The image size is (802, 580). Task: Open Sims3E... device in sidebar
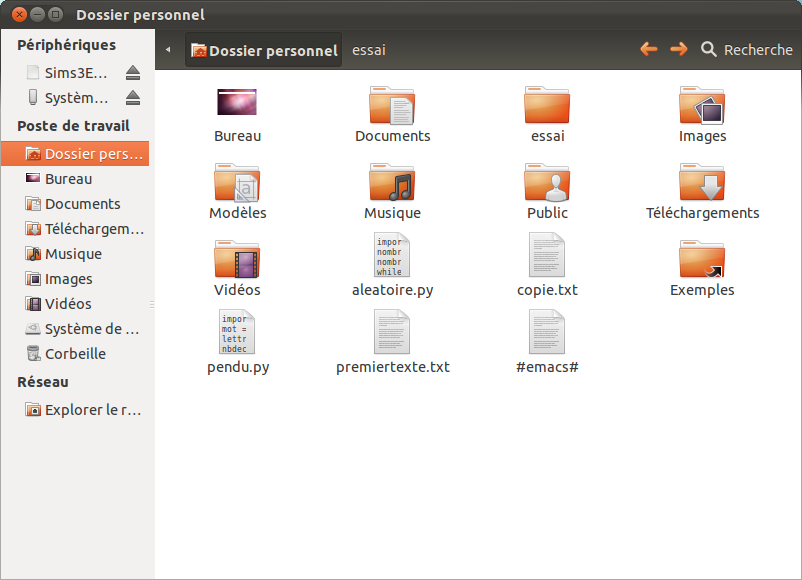[67, 73]
